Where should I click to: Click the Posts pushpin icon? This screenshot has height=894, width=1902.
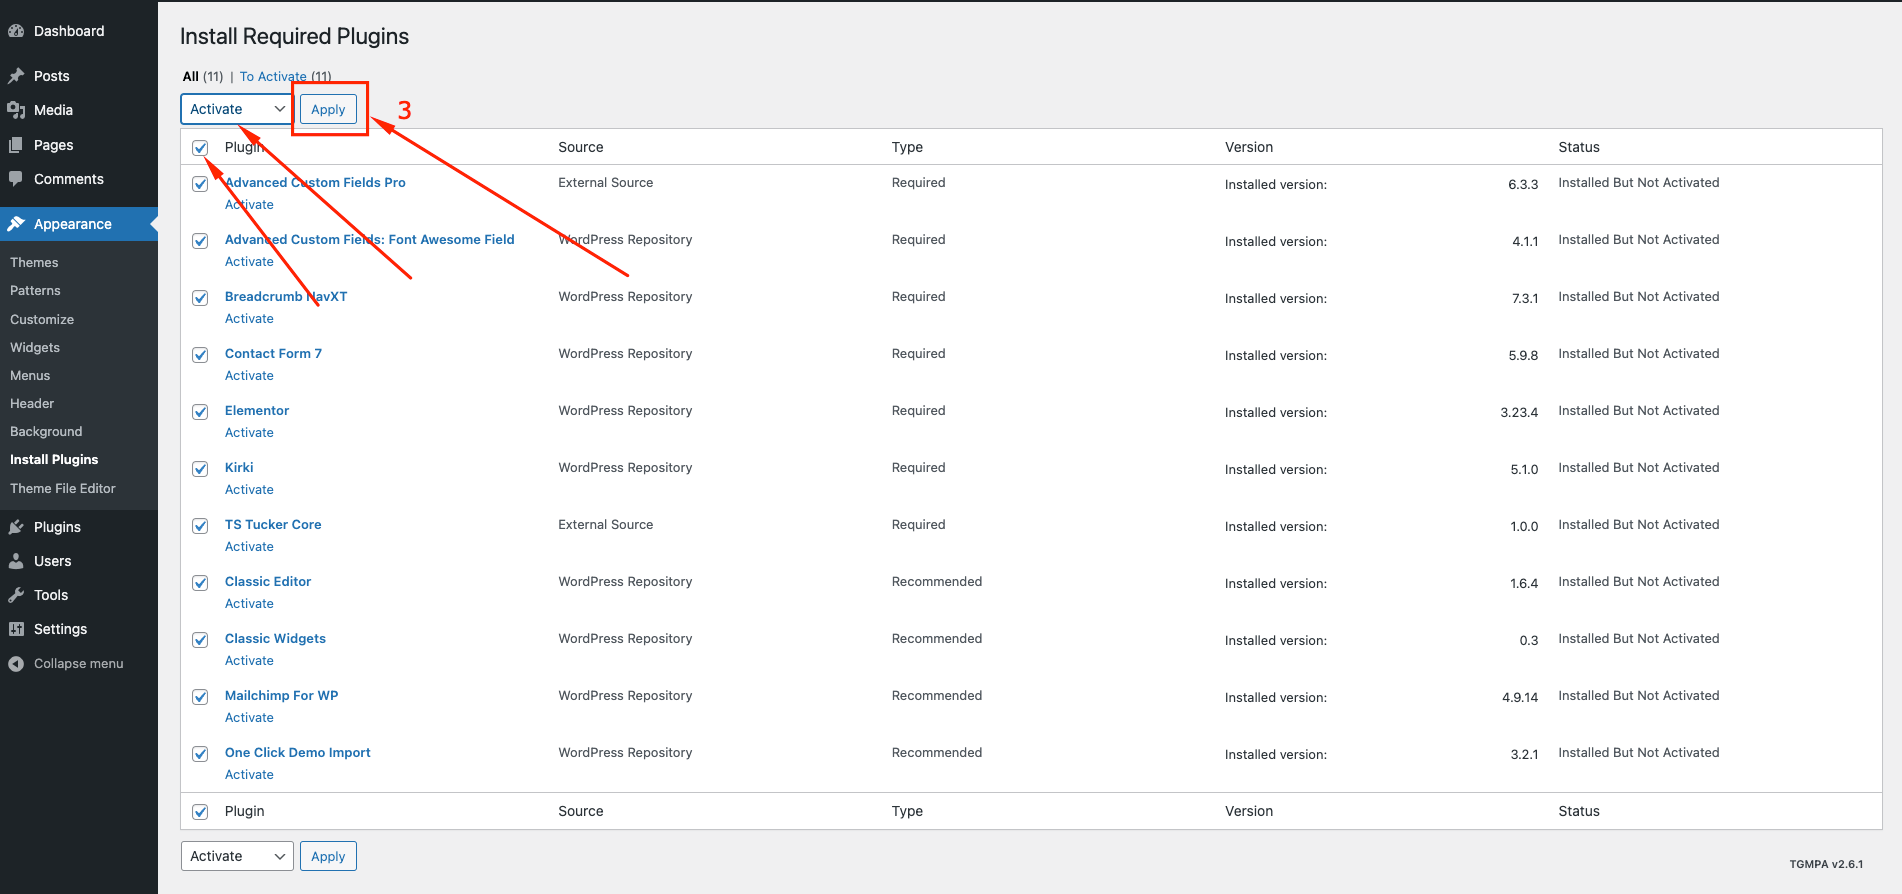(x=16, y=76)
